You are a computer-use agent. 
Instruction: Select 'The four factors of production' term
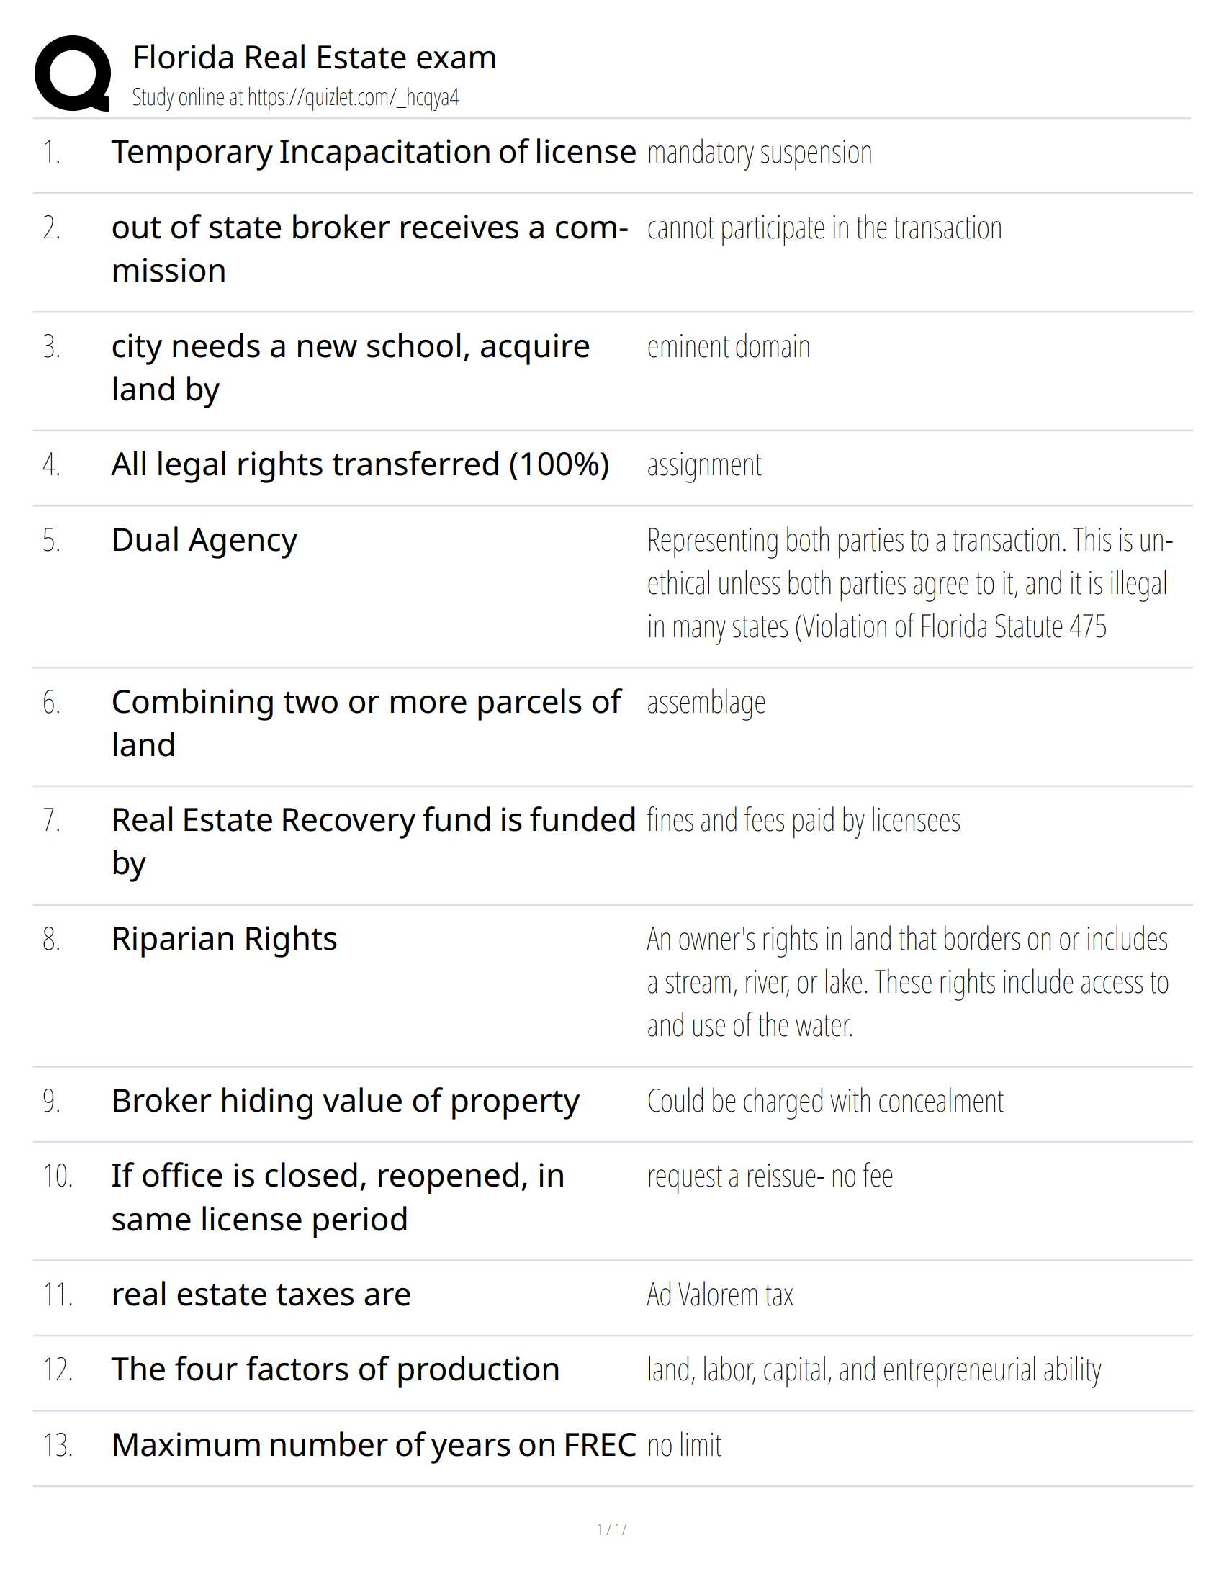335,1370
